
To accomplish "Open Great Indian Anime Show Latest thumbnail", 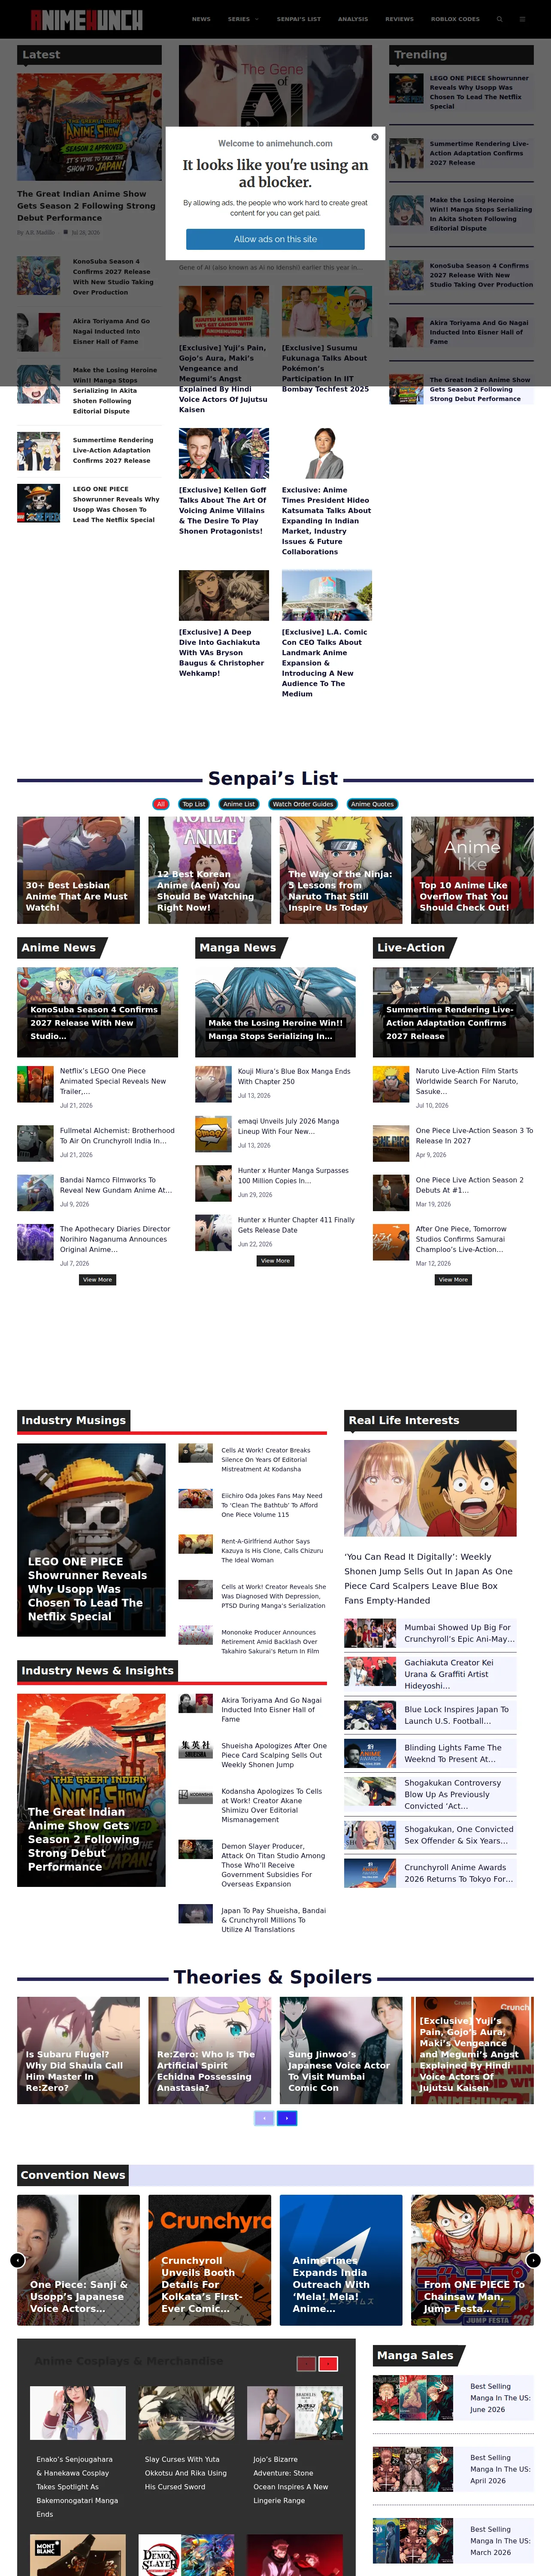I will 89,127.
